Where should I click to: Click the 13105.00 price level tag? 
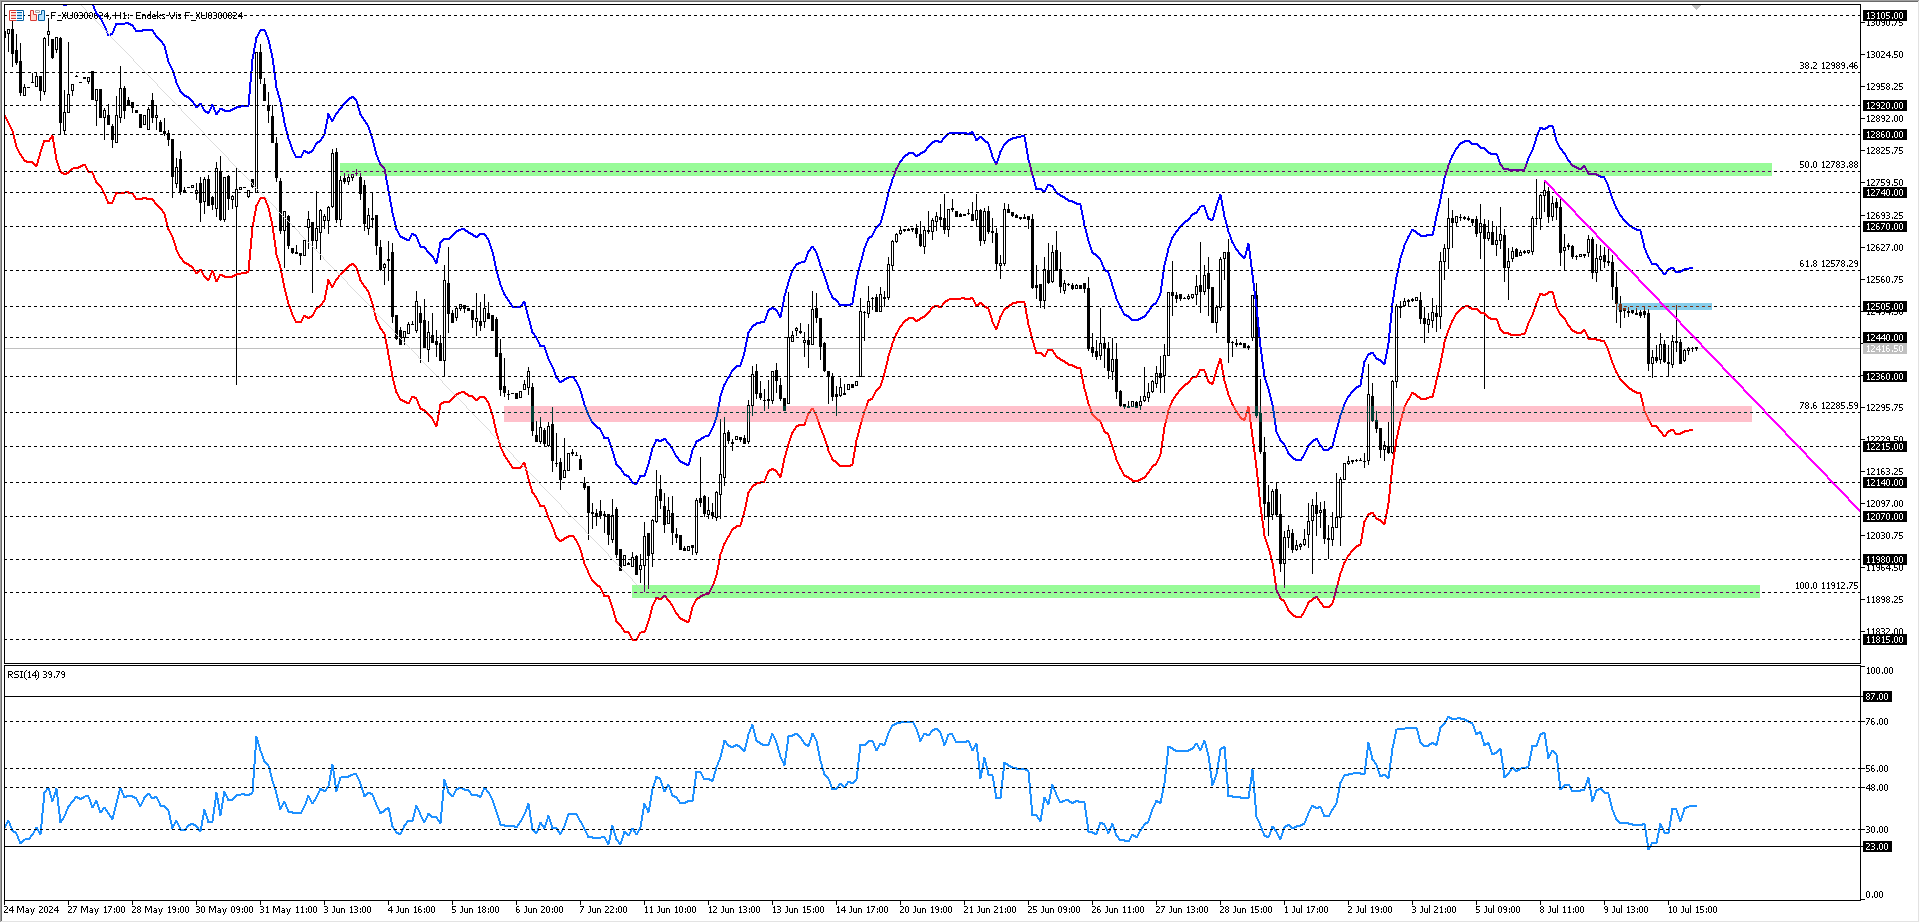pyautogui.click(x=1885, y=15)
